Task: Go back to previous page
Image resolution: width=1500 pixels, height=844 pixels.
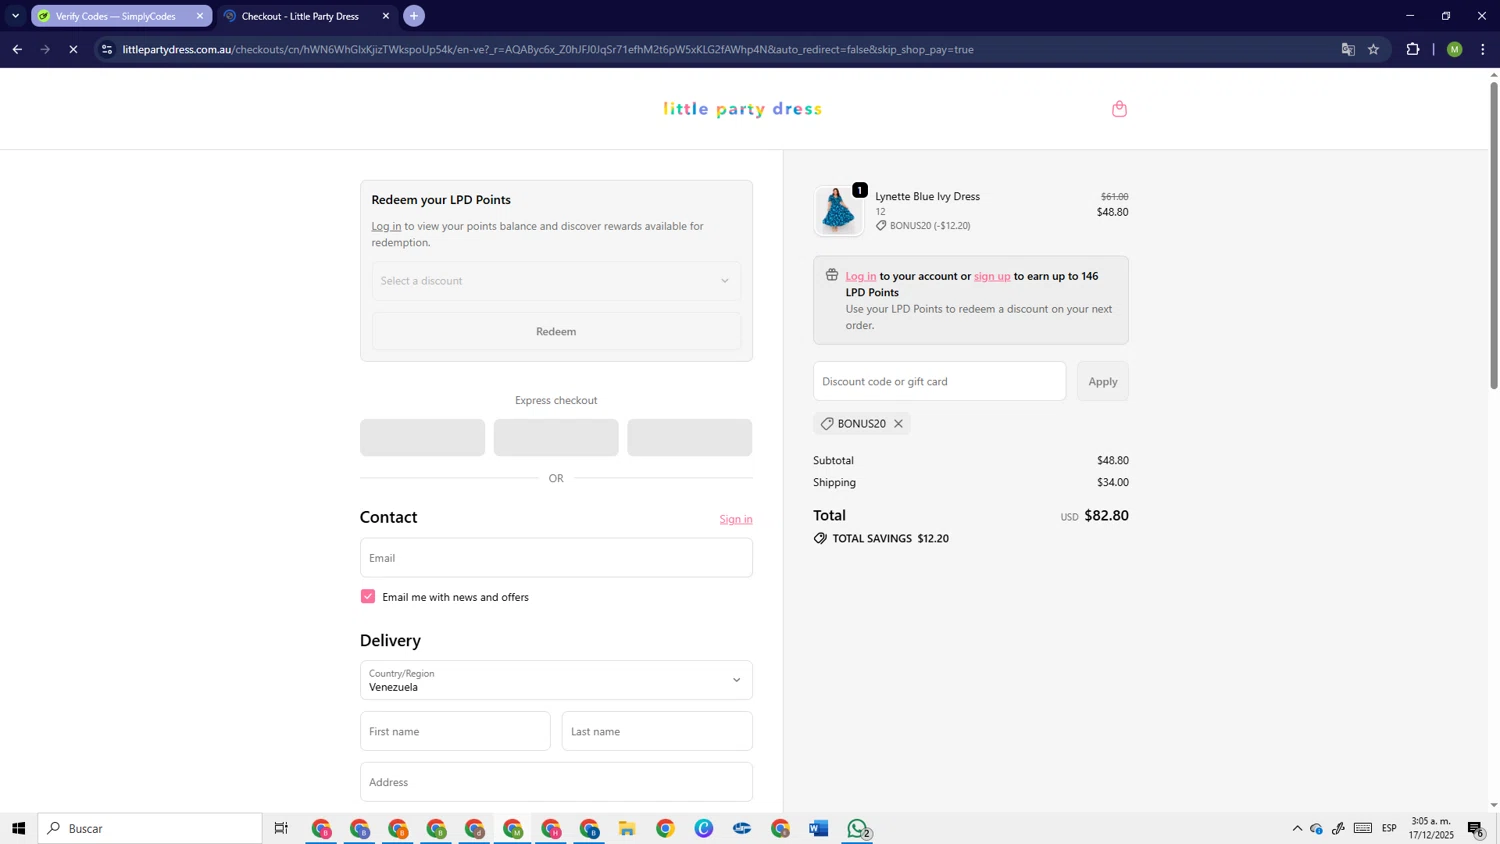Action: tap(17, 49)
